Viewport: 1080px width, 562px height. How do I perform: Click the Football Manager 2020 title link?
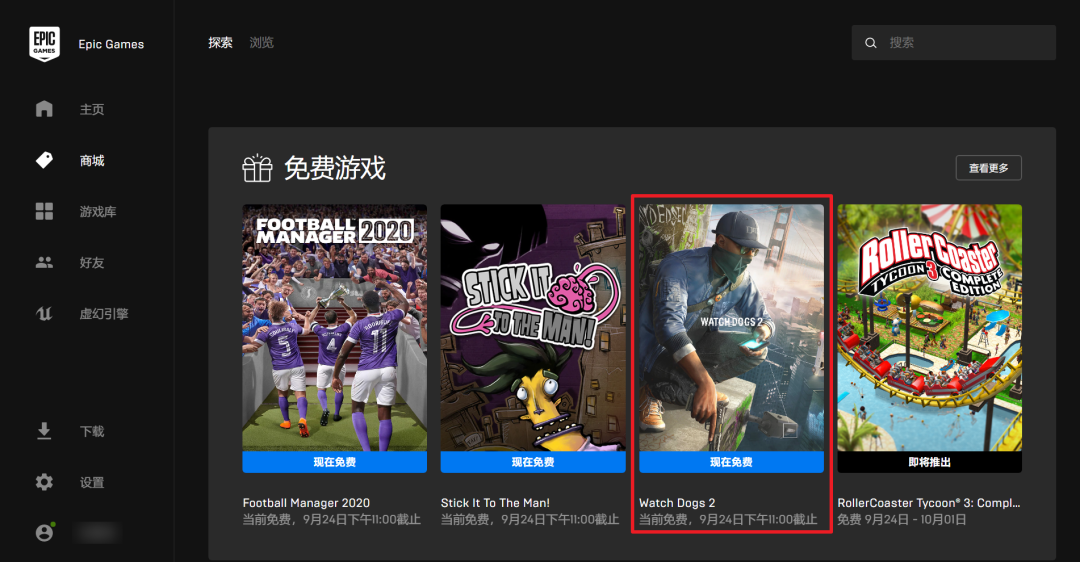(307, 503)
